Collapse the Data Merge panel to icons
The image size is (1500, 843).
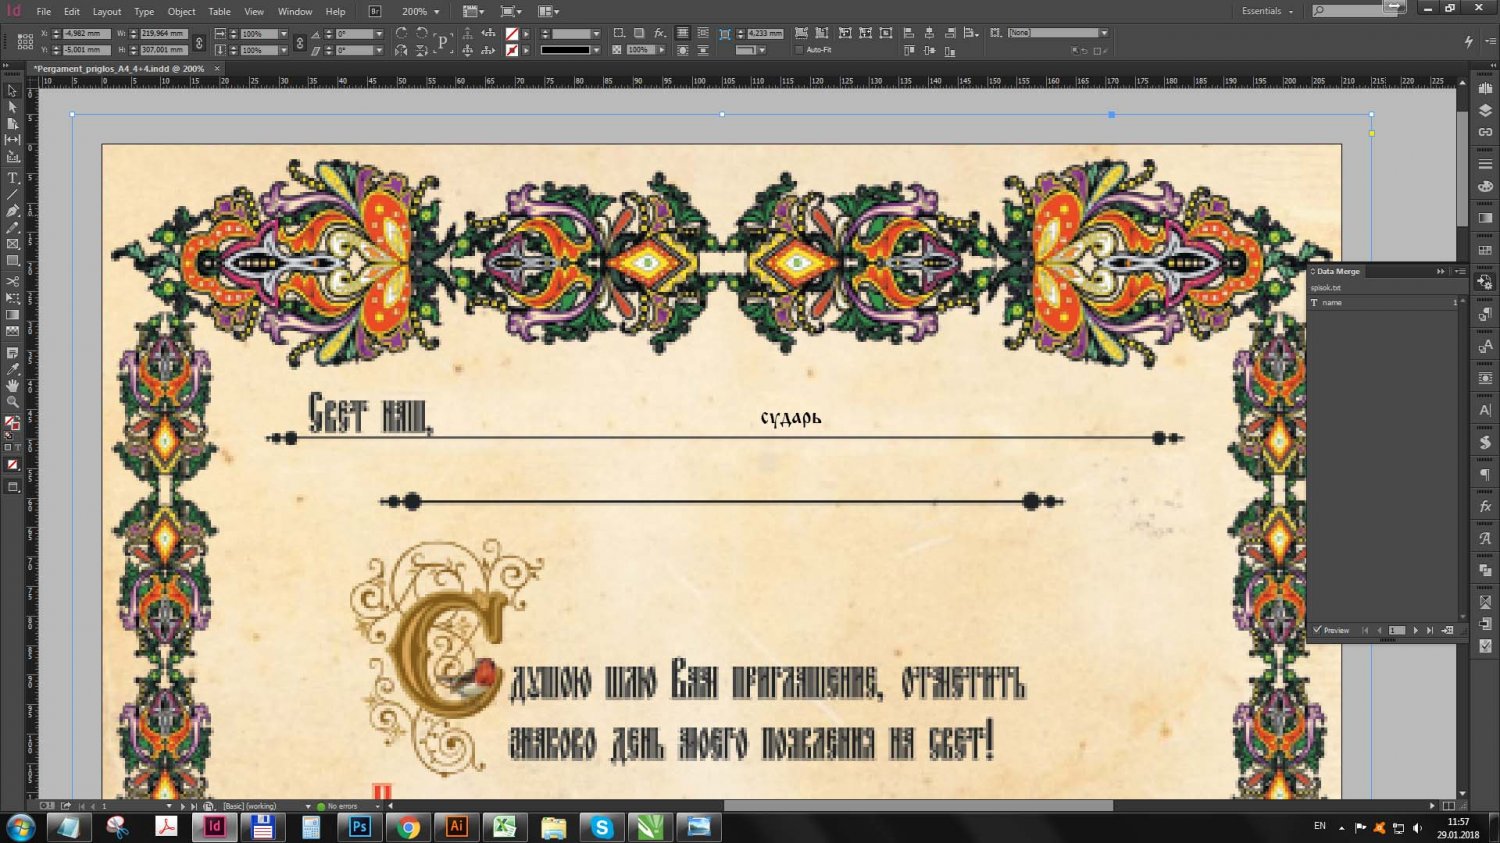(1441, 271)
